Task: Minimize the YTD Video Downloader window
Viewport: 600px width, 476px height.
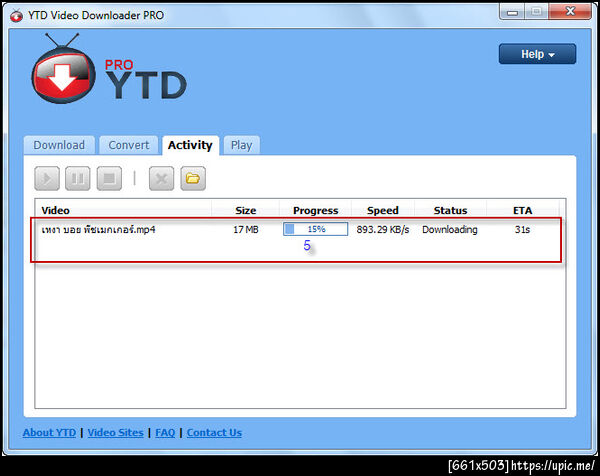Action: point(512,12)
